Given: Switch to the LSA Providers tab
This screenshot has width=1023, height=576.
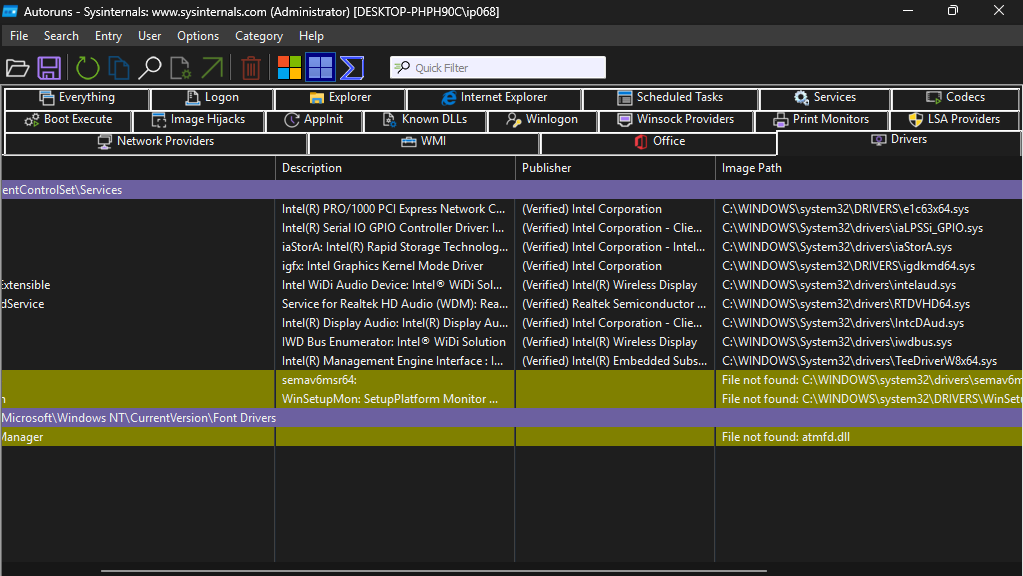Looking at the screenshot, I should coord(954,120).
